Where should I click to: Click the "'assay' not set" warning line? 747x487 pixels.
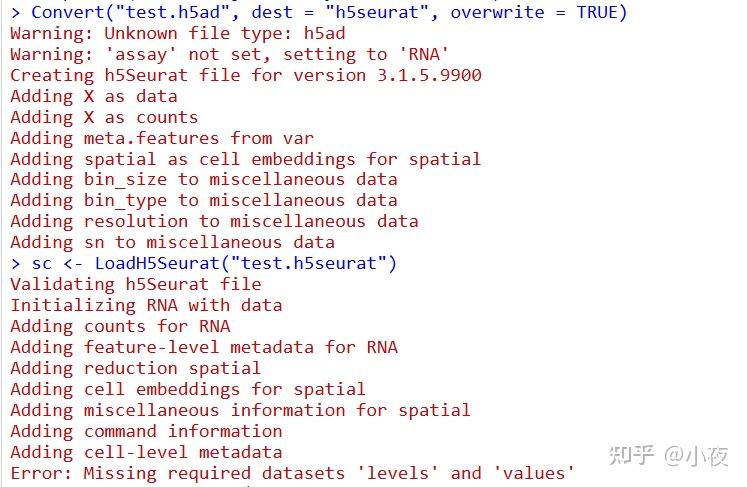tap(229, 54)
